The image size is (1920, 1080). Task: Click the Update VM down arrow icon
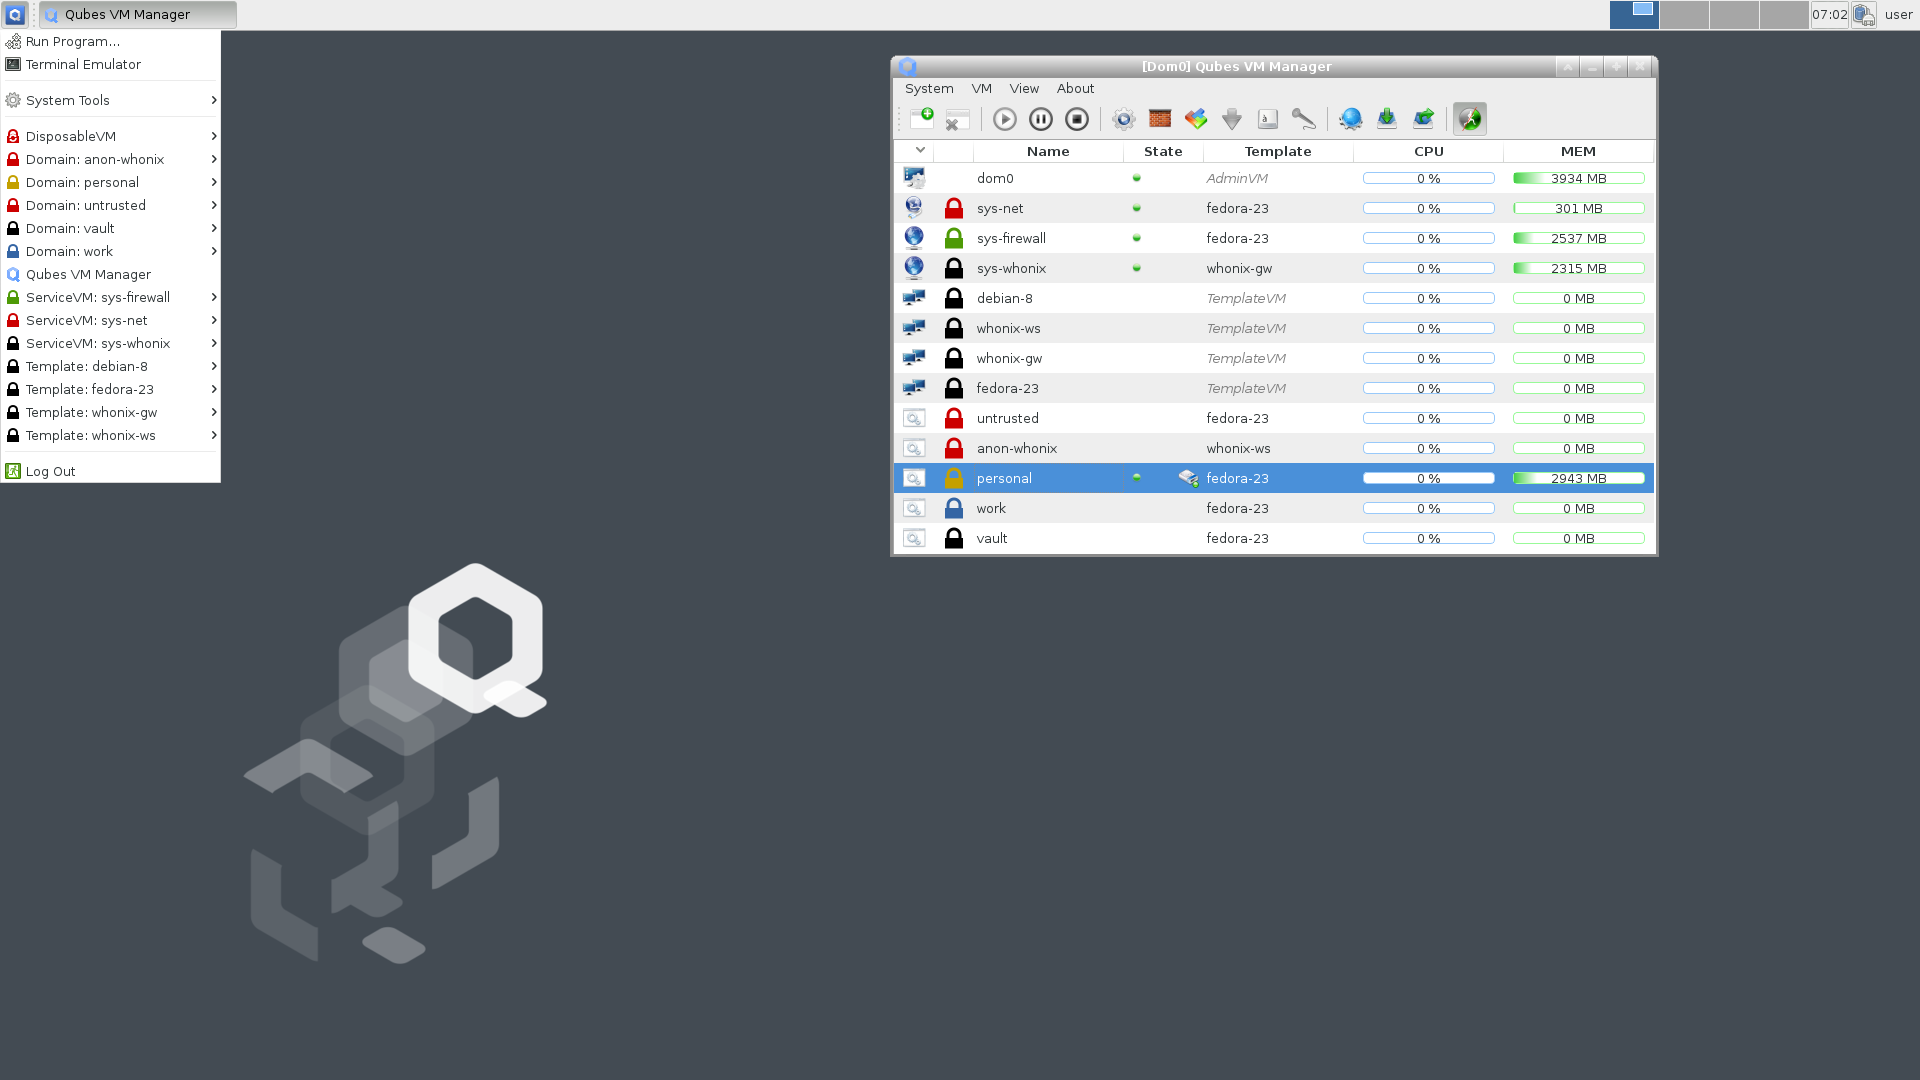point(1232,119)
